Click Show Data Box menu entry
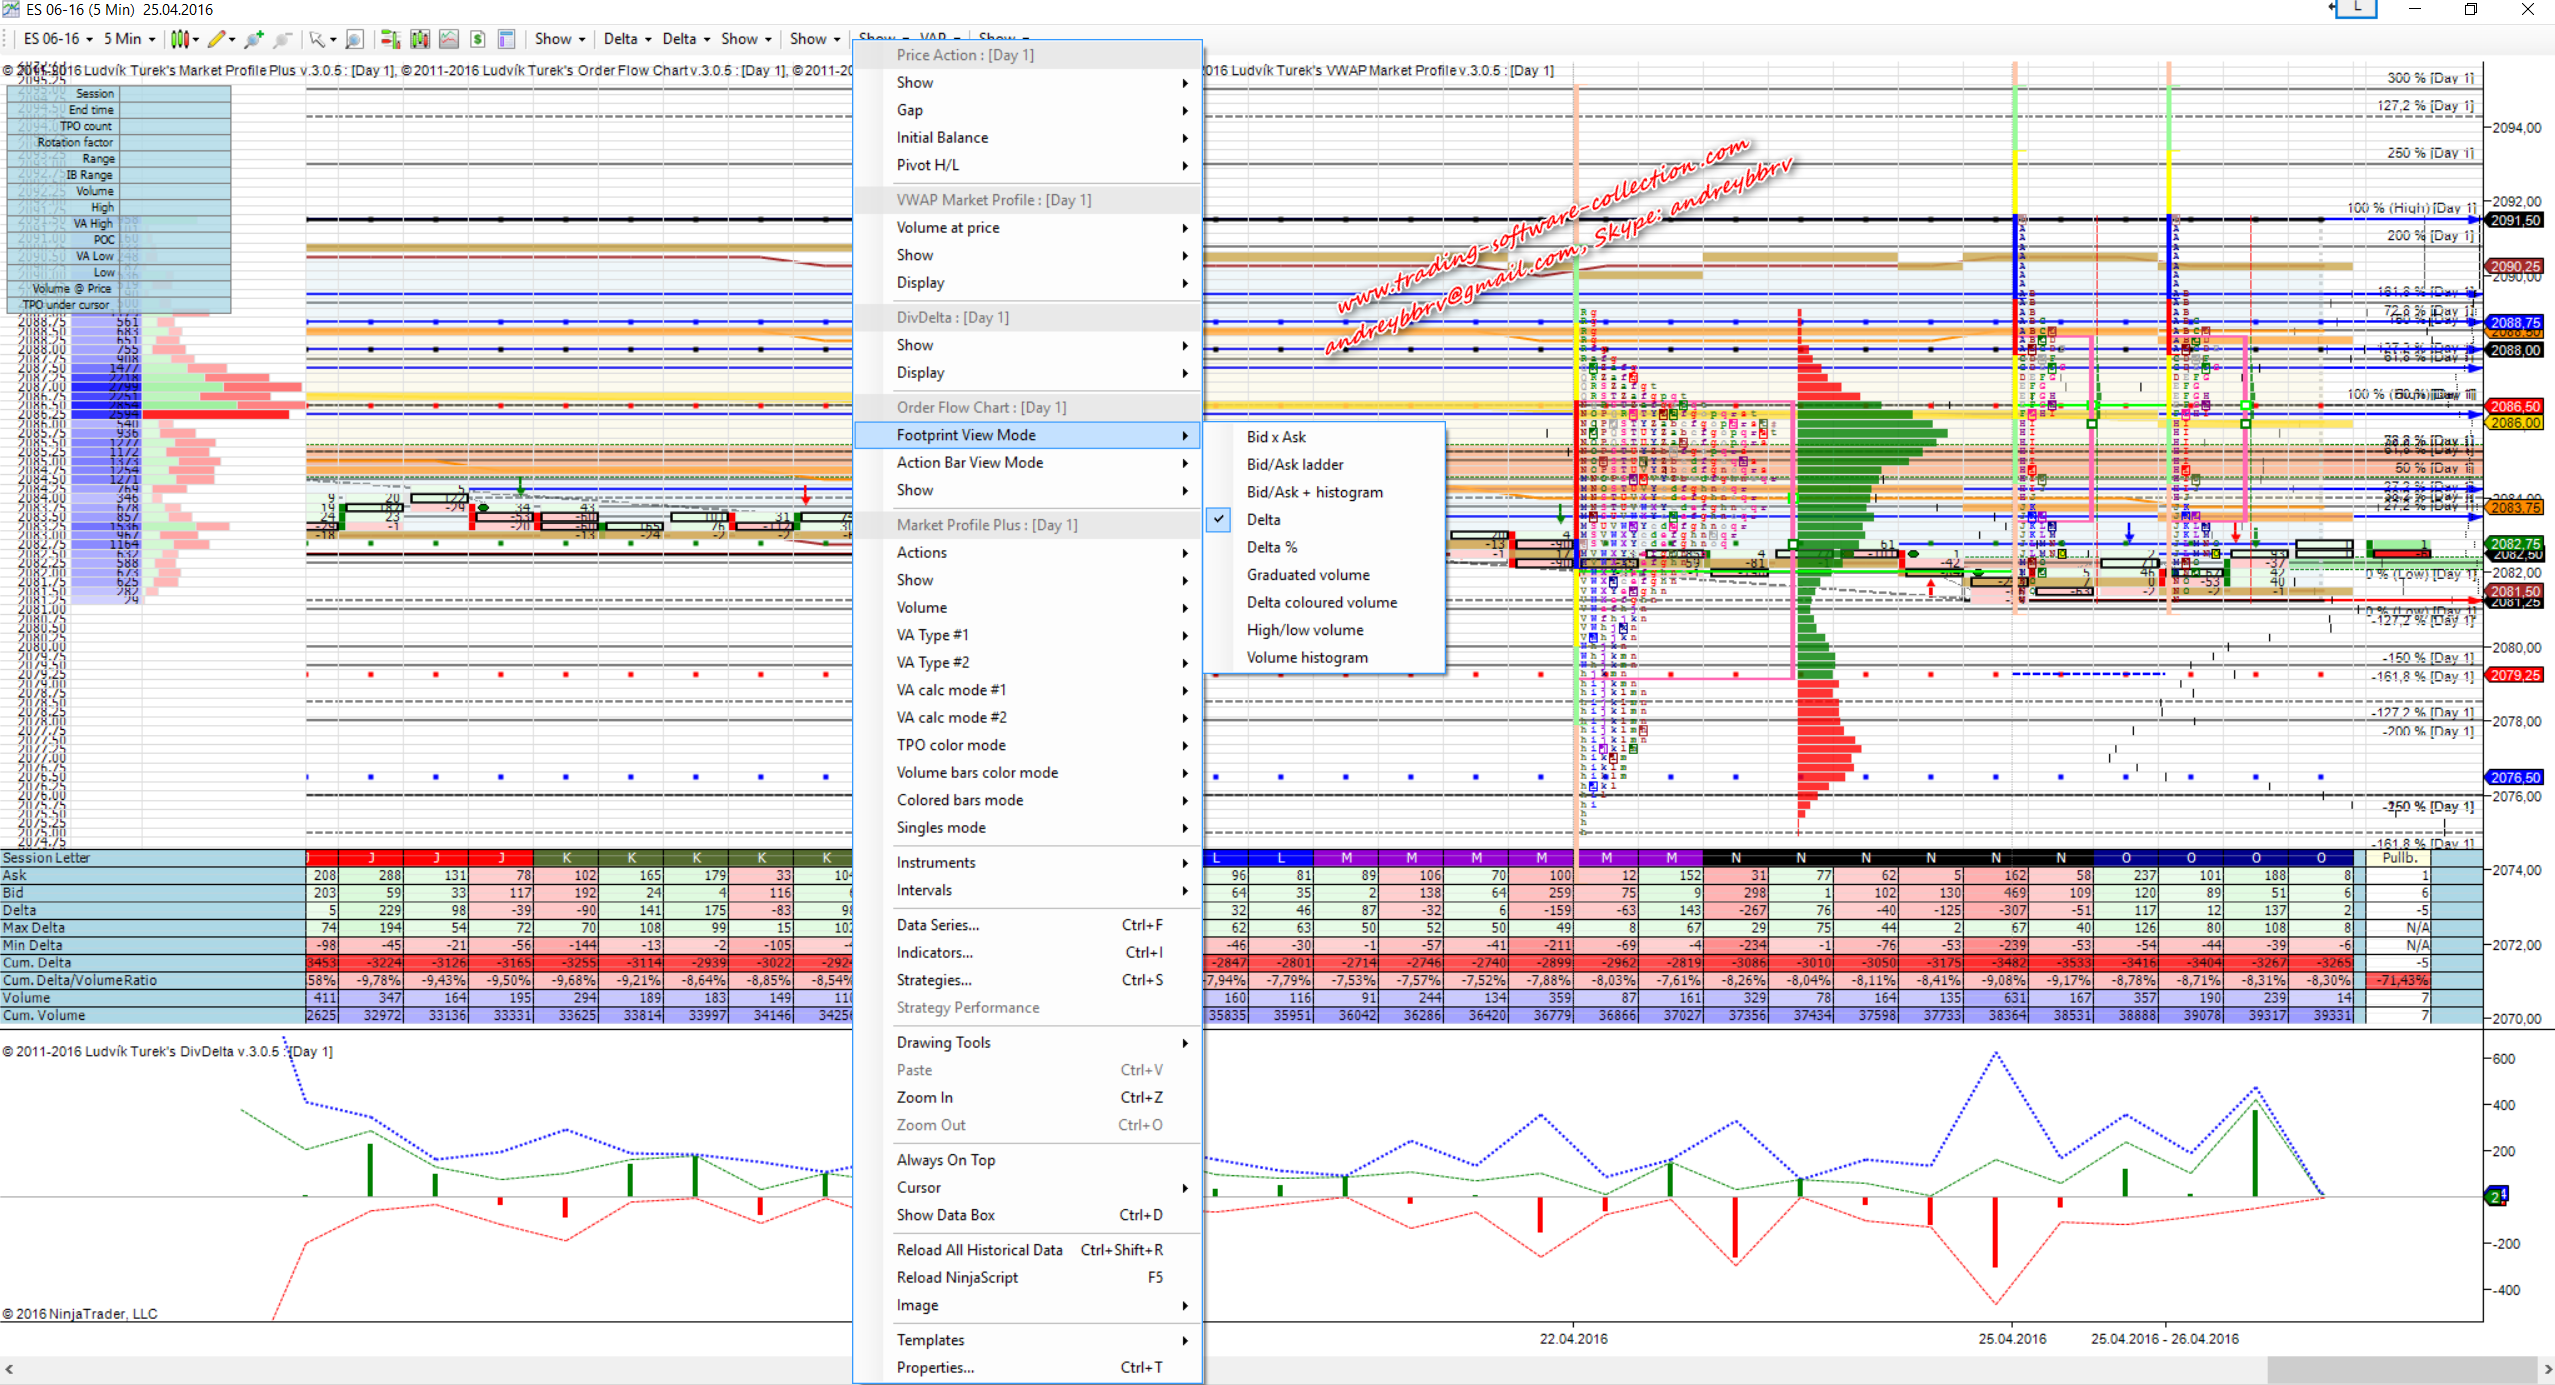The image size is (2555, 1385). [x=945, y=1215]
